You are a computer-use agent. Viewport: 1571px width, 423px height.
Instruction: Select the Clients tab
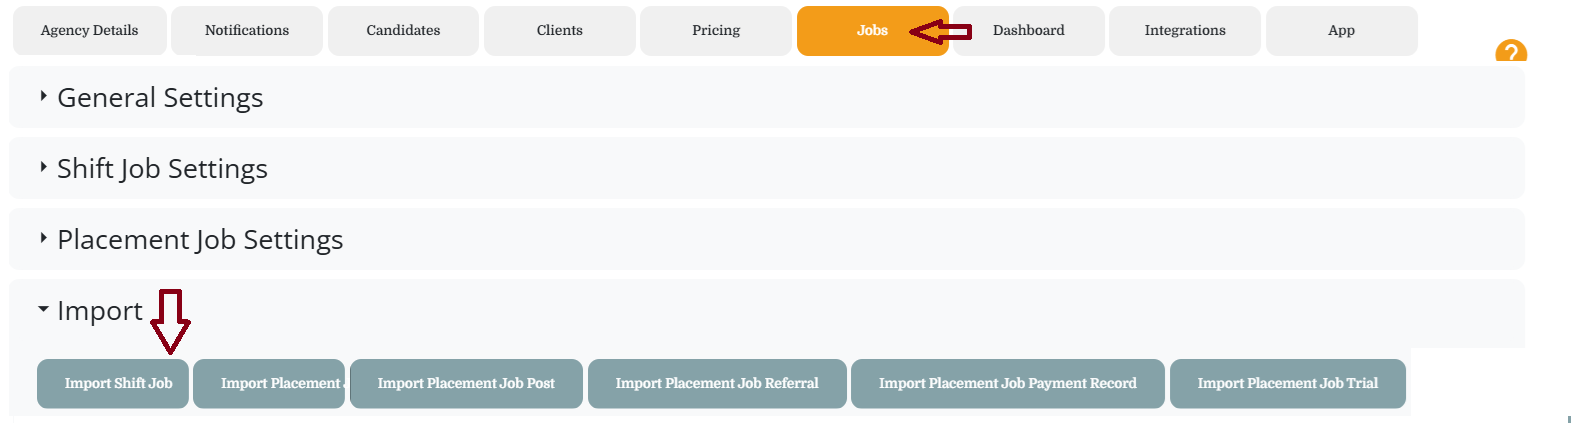pyautogui.click(x=559, y=31)
